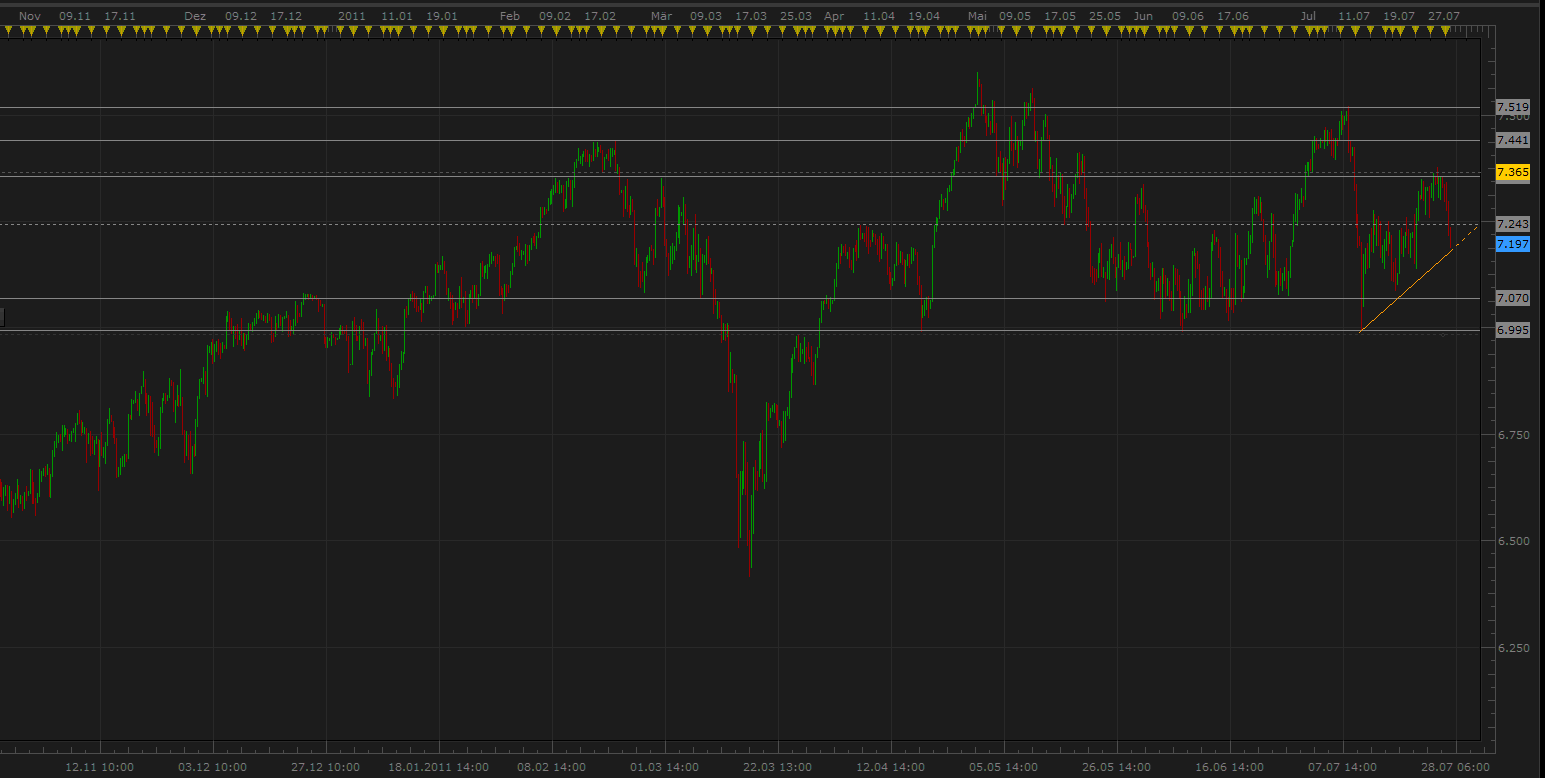This screenshot has width=1545, height=778.
Task: Click the 6.995 price level label
Action: point(1512,330)
